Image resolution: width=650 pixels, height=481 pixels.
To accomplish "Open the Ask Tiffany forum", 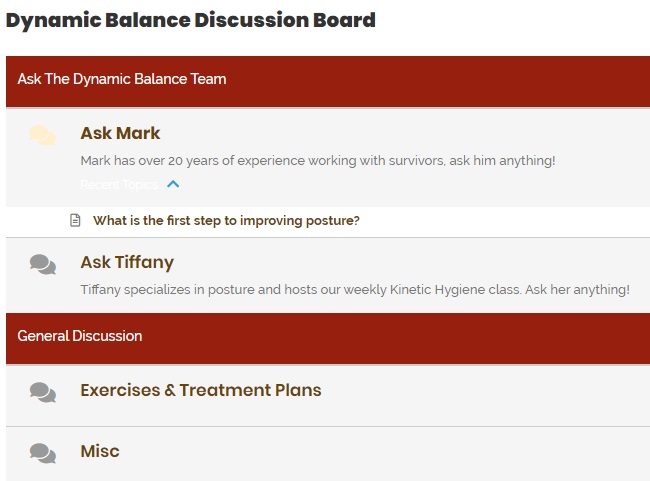I will 127,262.
